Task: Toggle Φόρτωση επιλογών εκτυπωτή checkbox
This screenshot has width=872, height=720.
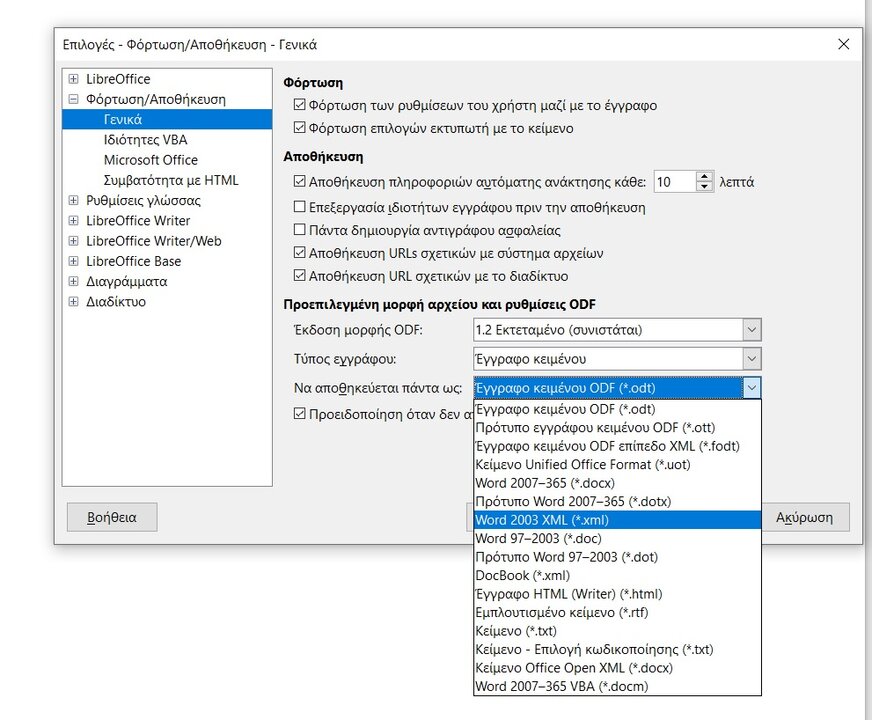Action: (x=299, y=128)
